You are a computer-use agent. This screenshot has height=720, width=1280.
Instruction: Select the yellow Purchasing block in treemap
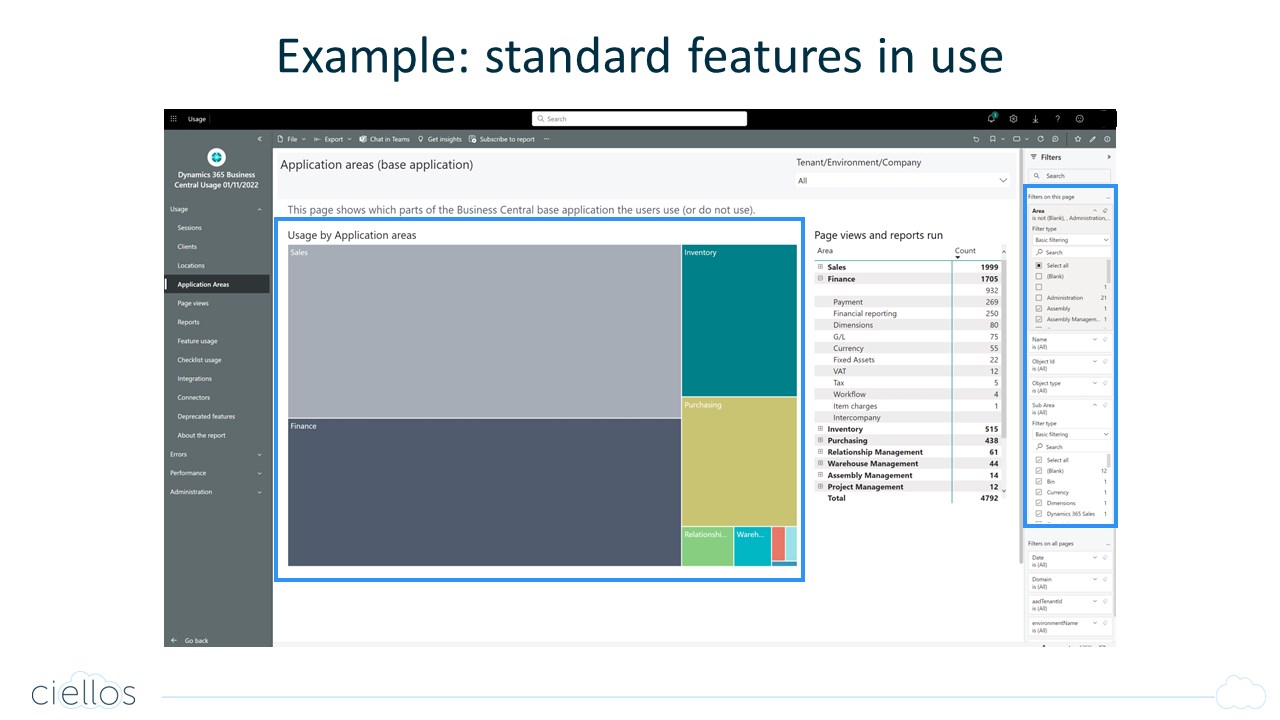[x=739, y=461]
